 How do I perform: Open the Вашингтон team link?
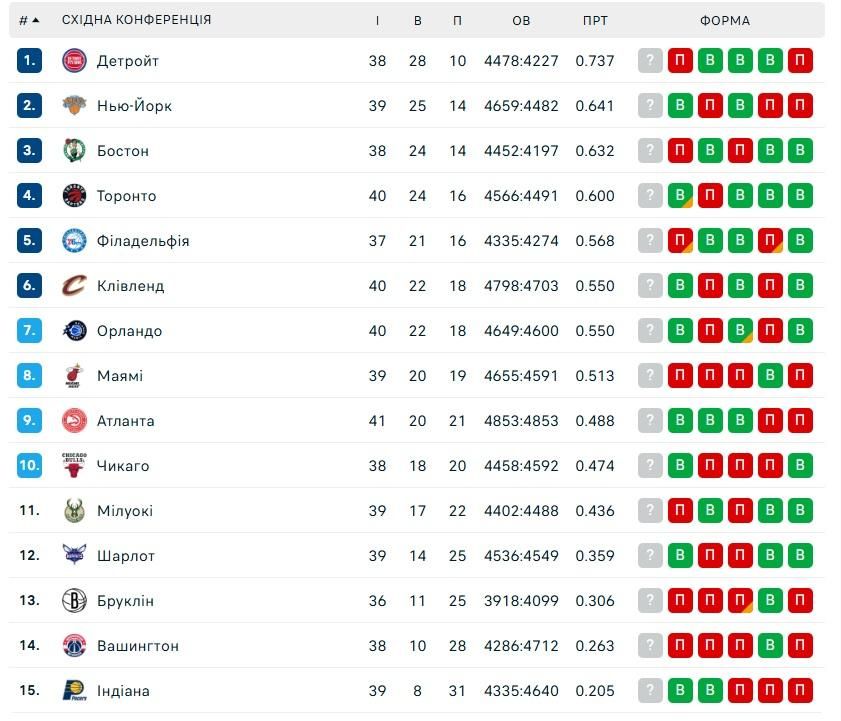tap(138, 646)
